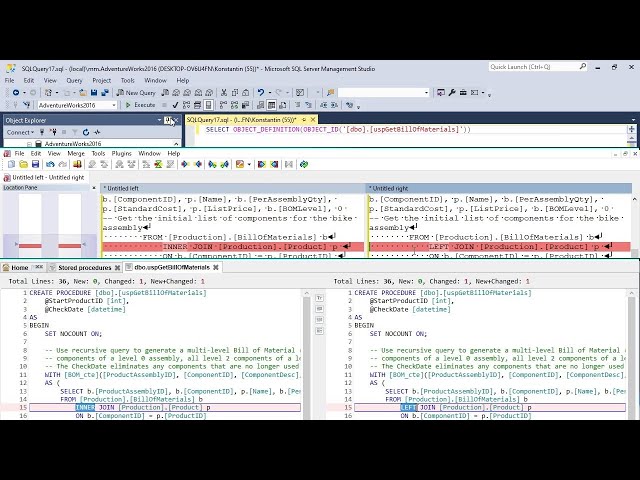Open SSMS Project menu
The height and width of the screenshot is (480, 640).
click(102, 80)
